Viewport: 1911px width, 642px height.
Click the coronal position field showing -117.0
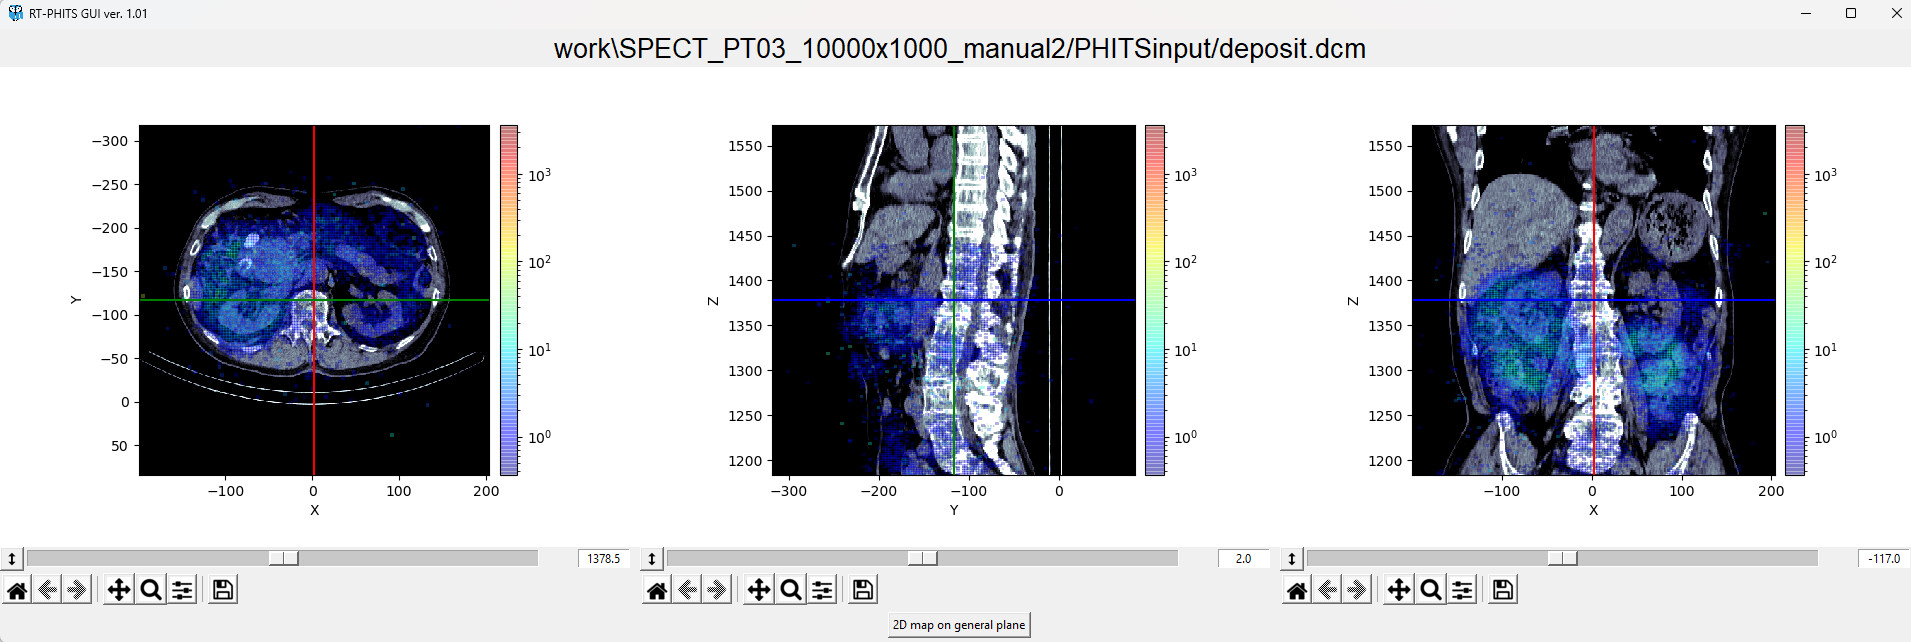click(1883, 559)
